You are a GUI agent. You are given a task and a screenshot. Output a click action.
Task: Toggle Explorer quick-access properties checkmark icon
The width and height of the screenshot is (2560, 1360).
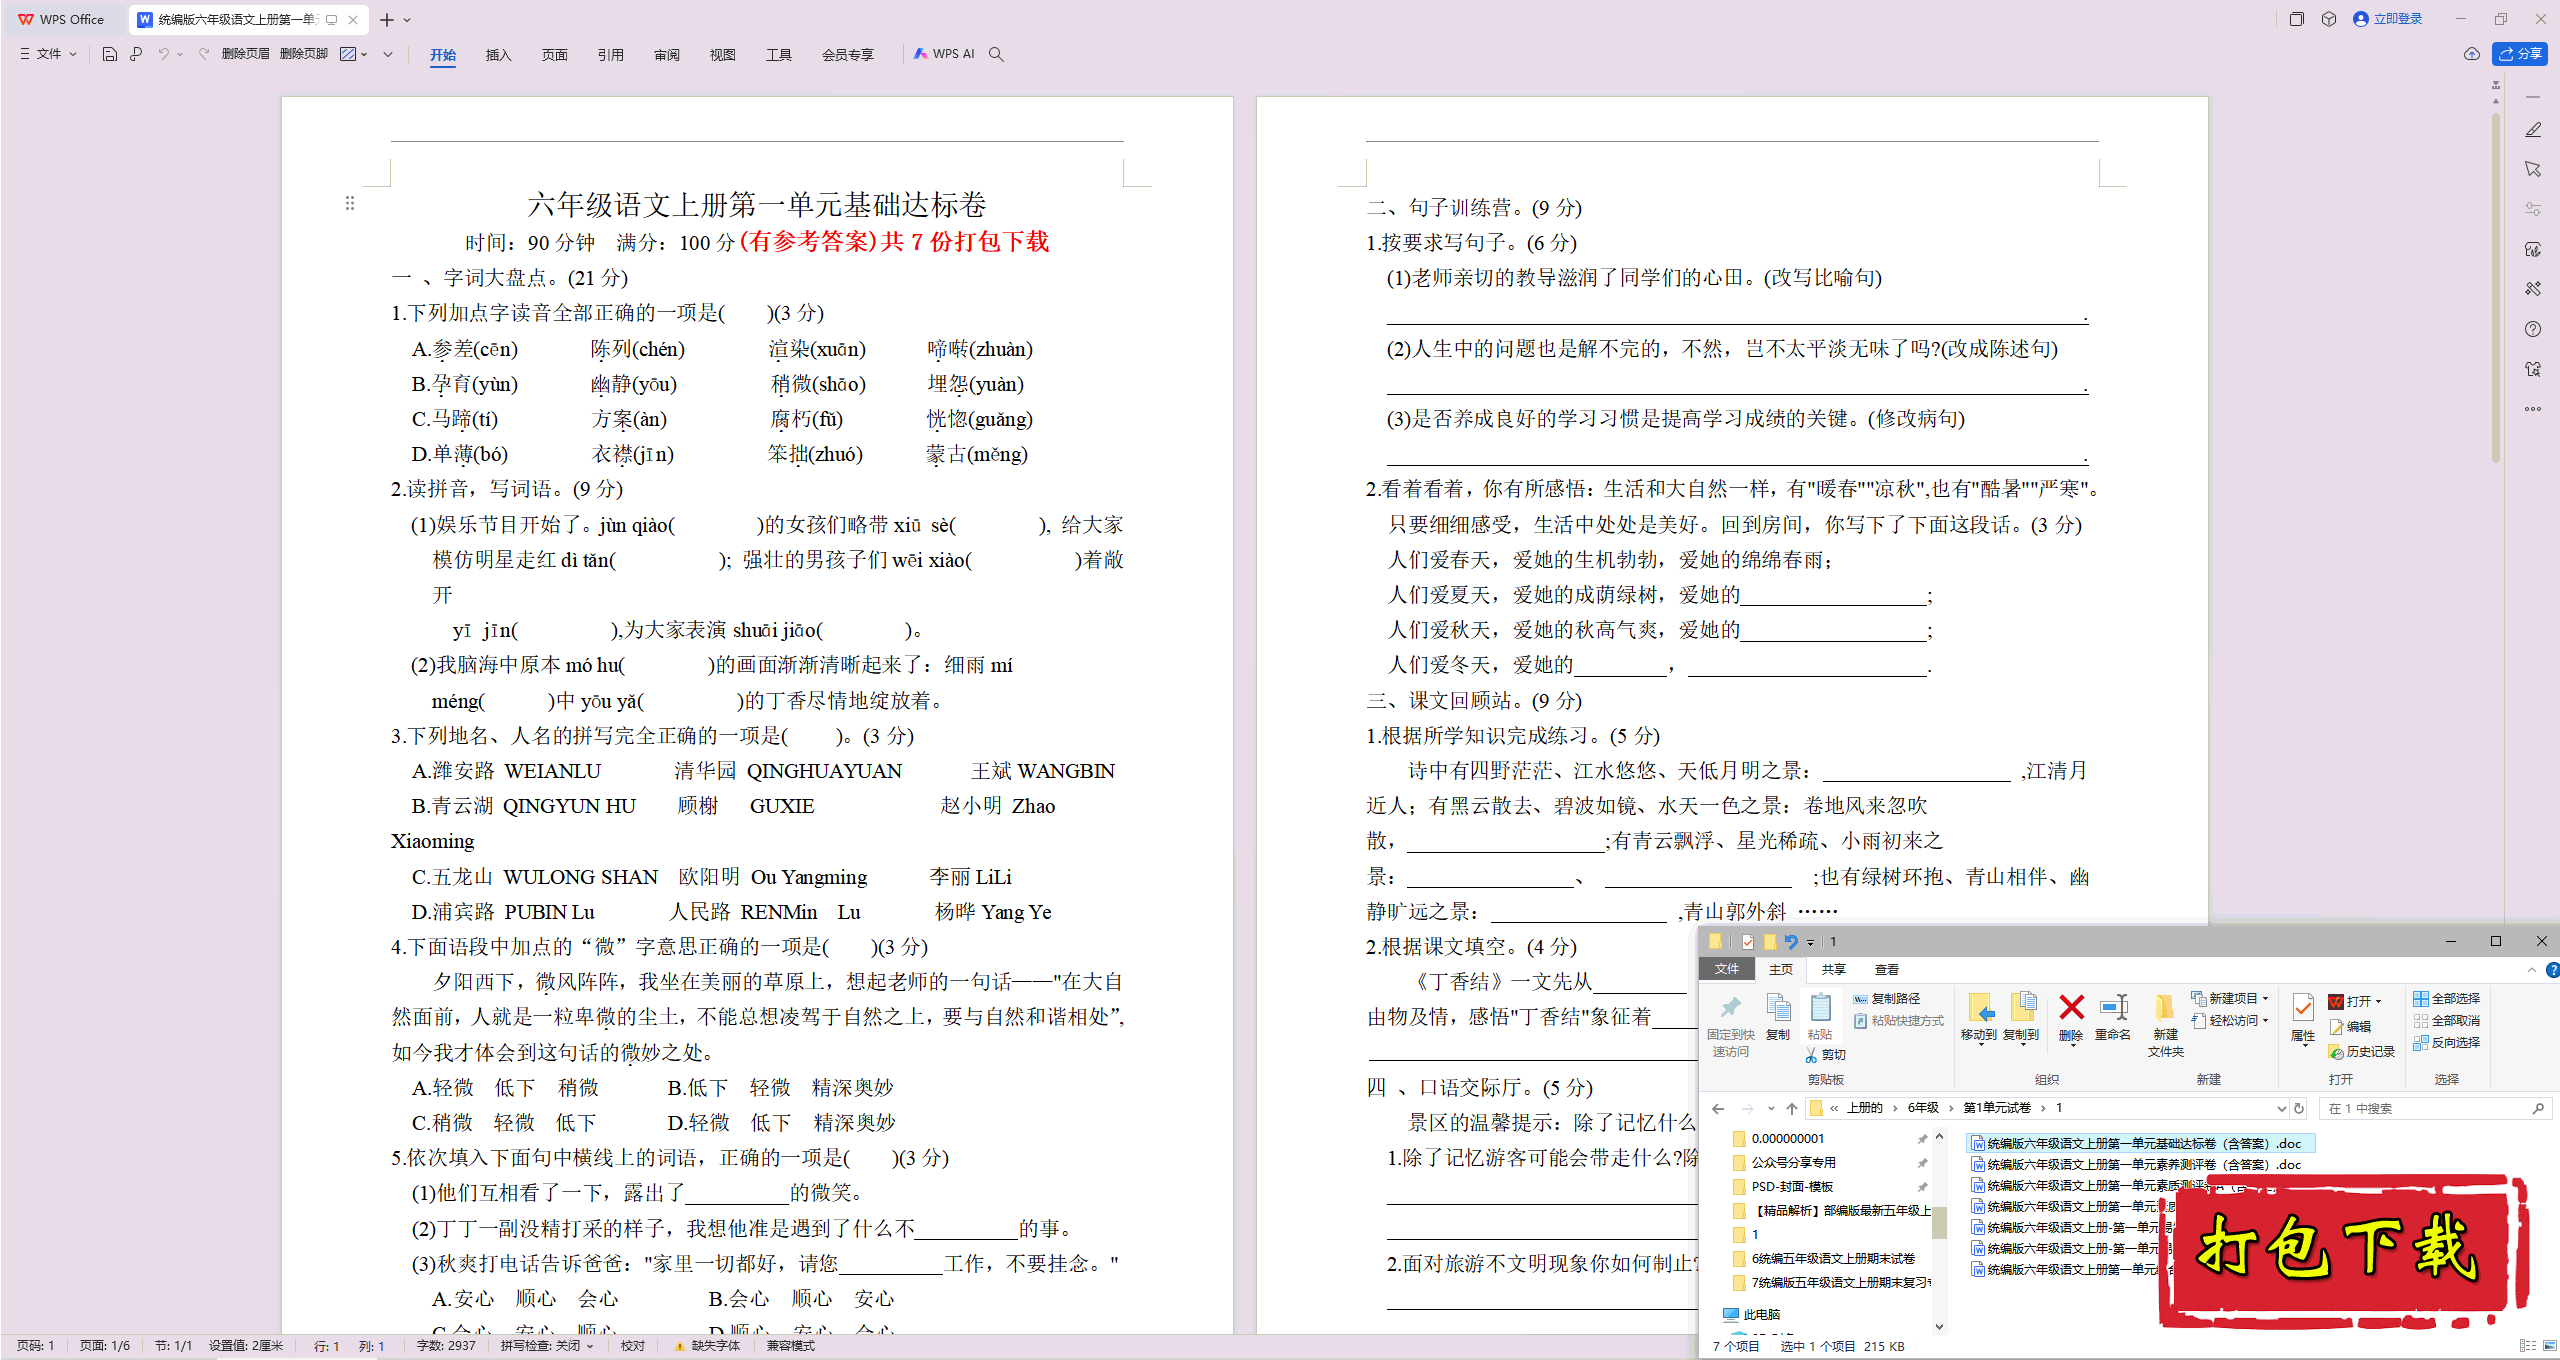pyautogui.click(x=1747, y=941)
